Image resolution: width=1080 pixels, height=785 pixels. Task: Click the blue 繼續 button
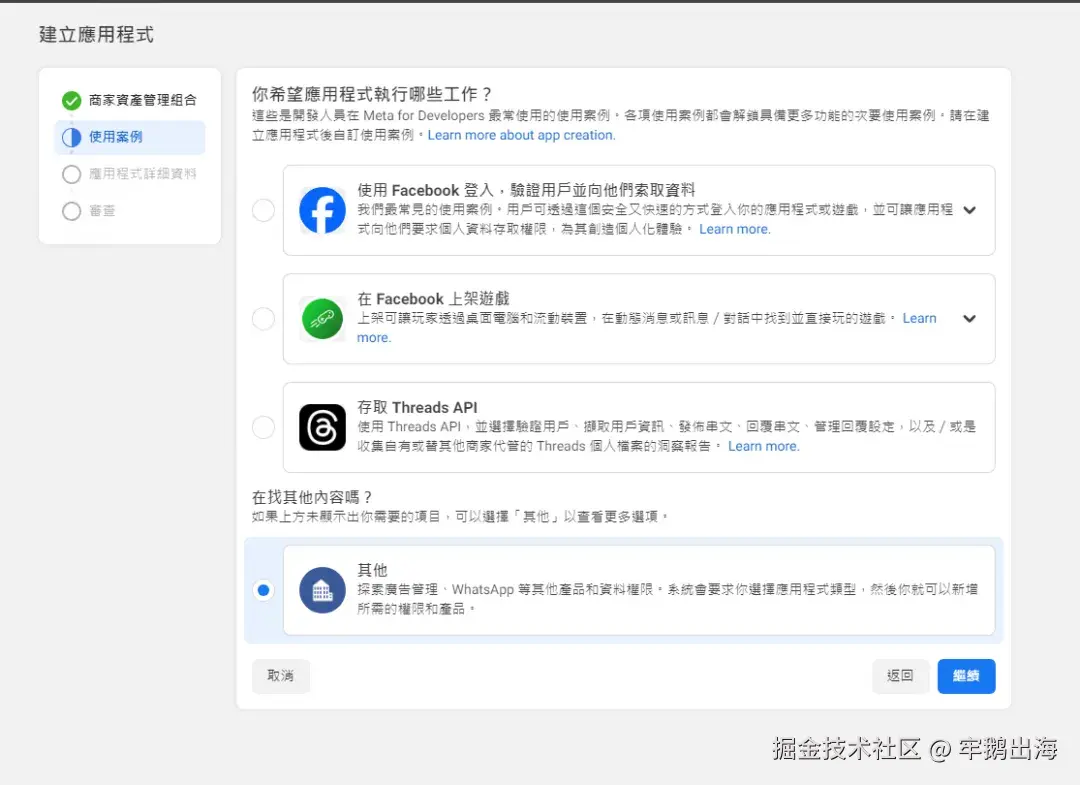pos(966,676)
